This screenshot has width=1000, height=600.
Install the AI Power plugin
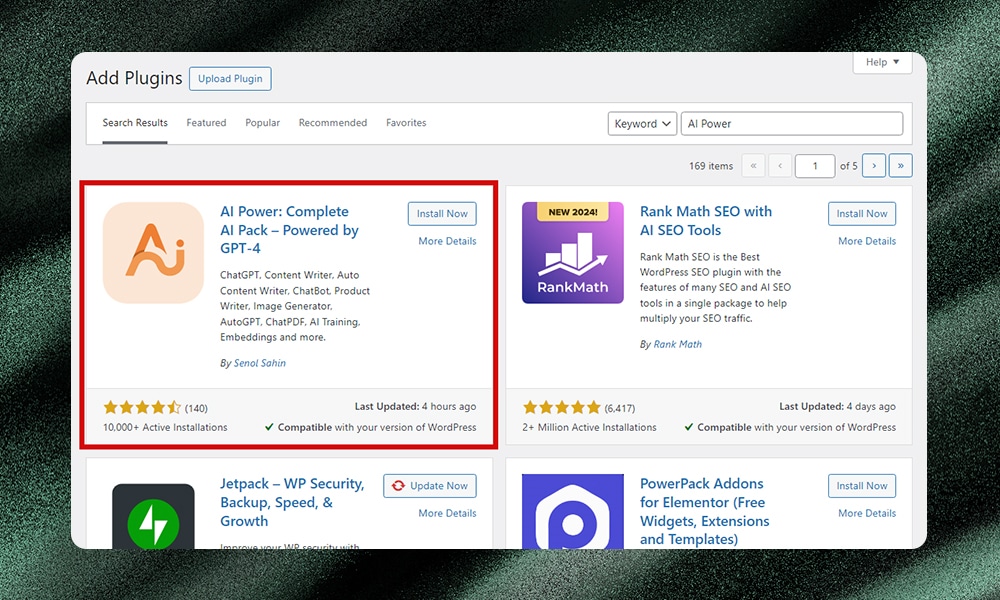(441, 213)
